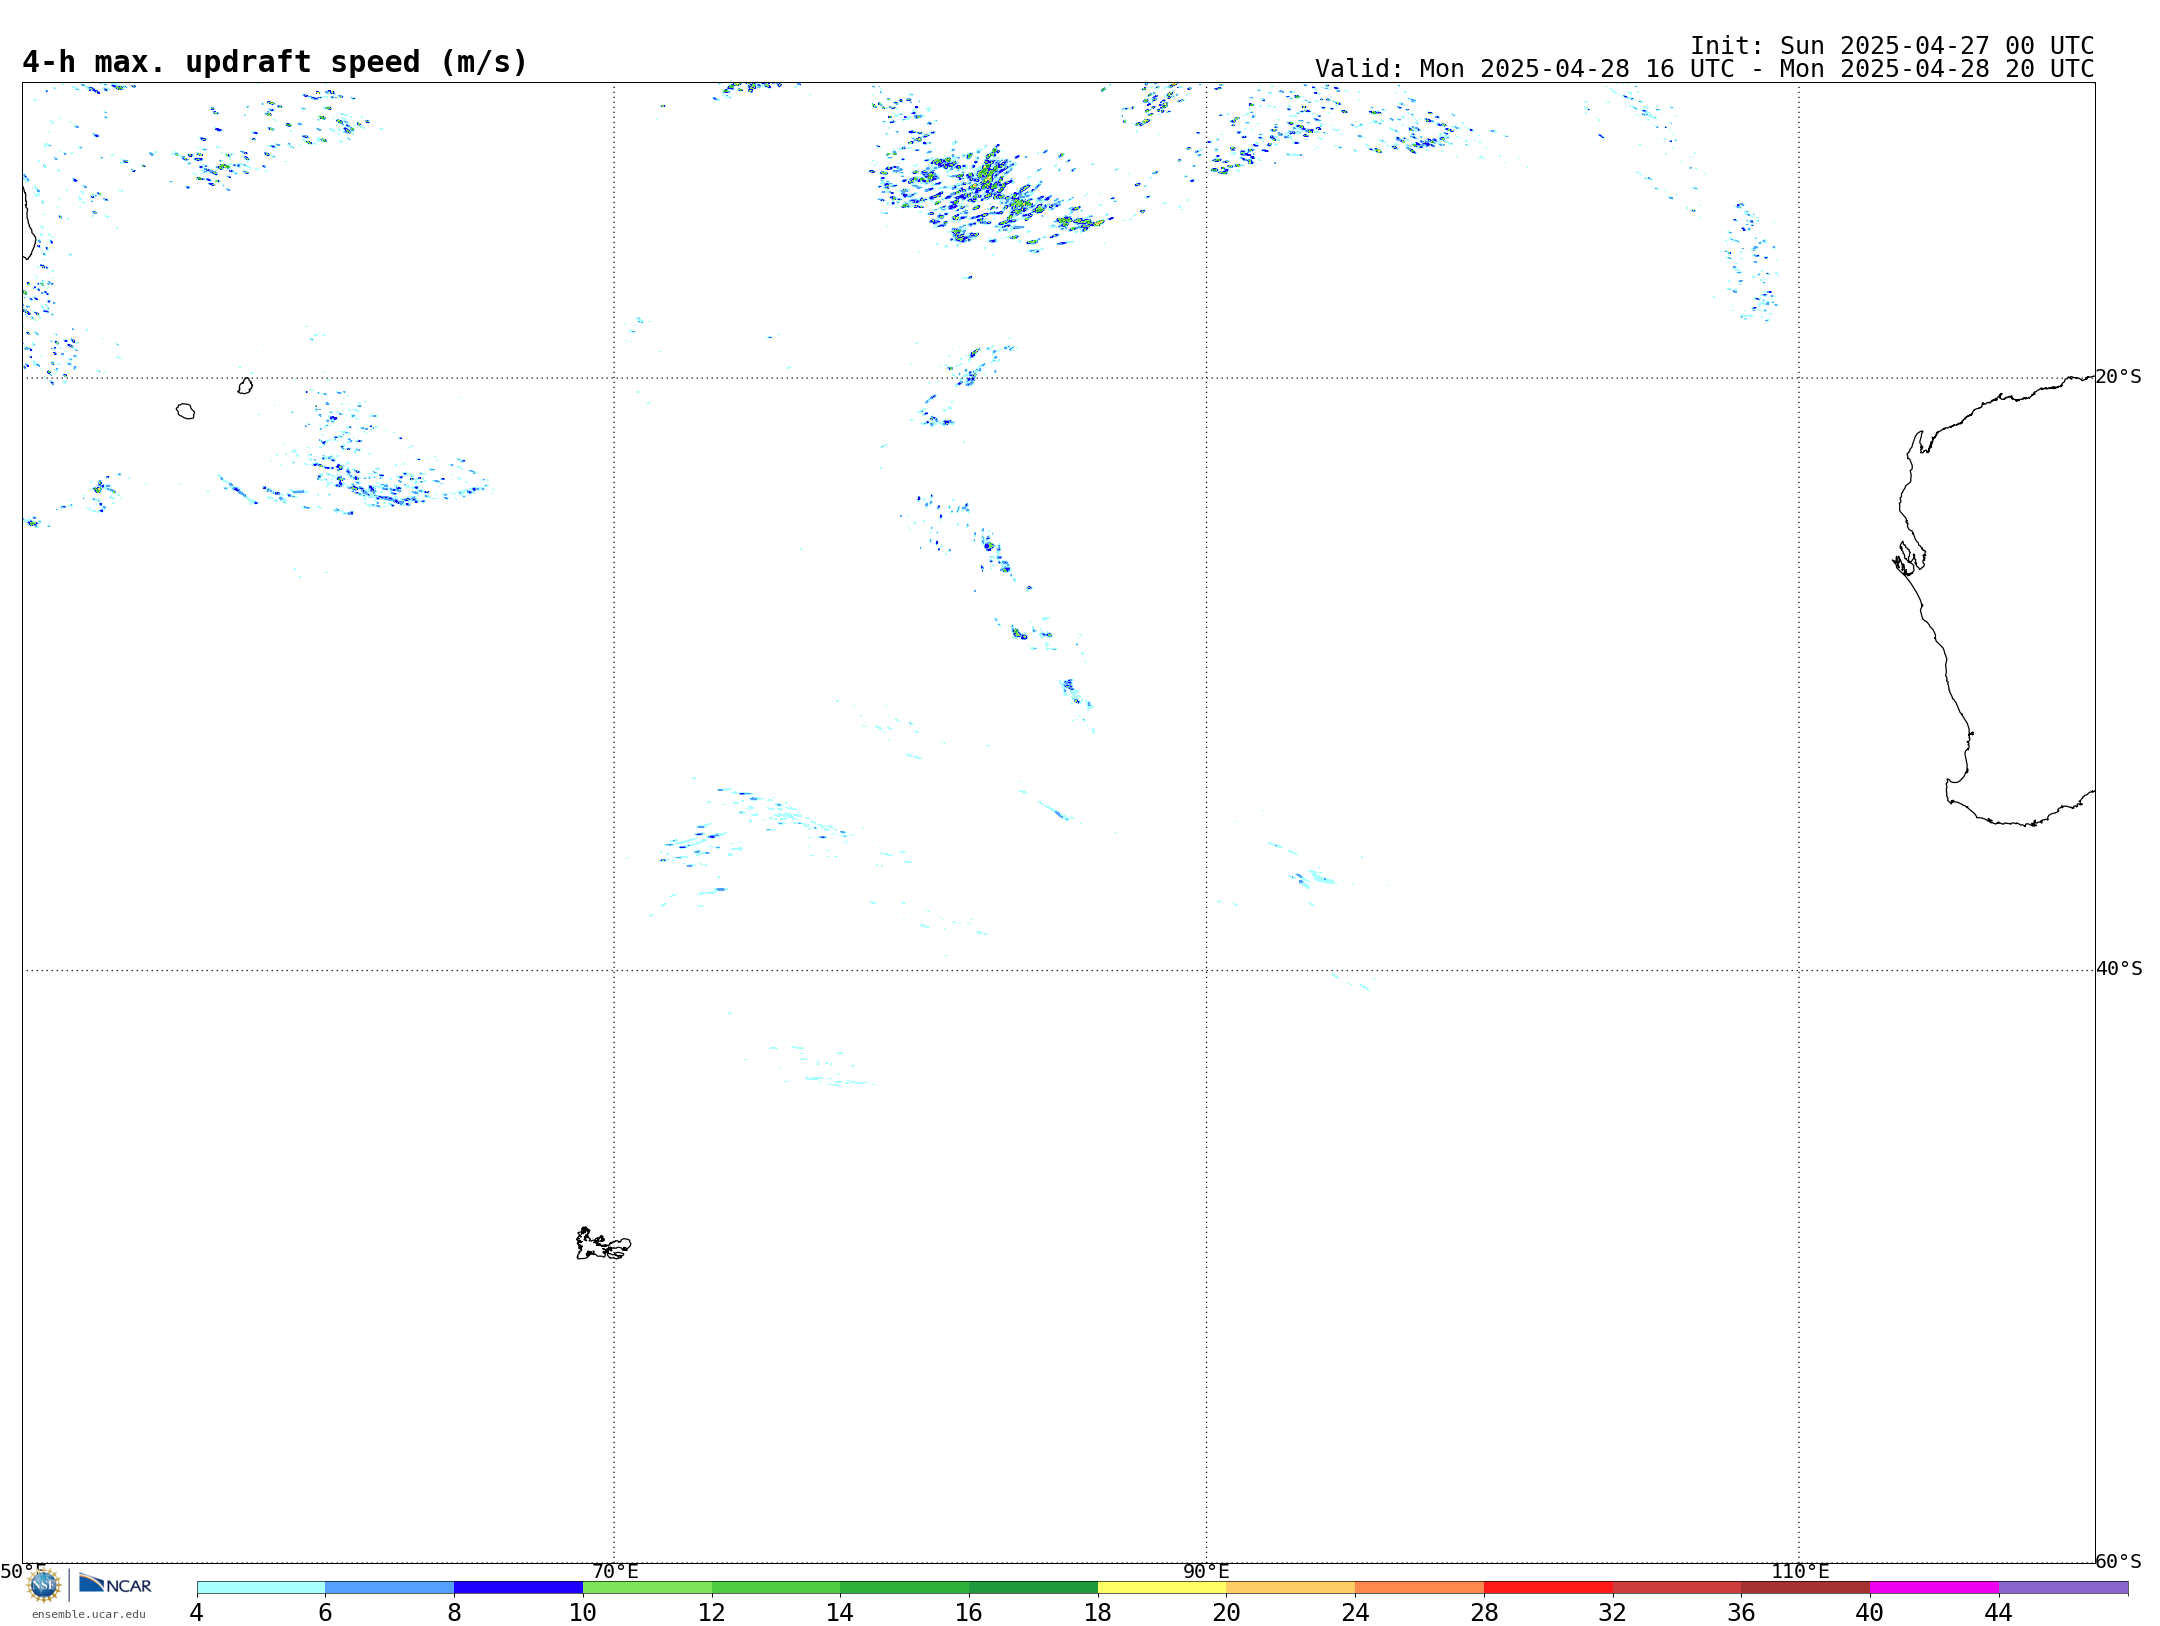The image size is (2160, 1626).
Task: Pick the bright red 28–32 colorbar swatch
Action: 1548,1587
